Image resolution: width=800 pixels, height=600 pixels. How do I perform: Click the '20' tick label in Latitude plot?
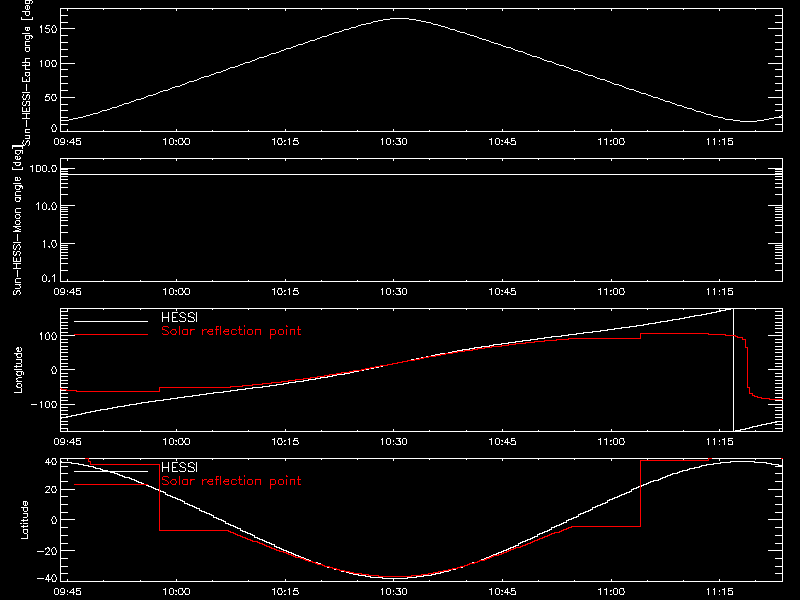(x=51, y=489)
